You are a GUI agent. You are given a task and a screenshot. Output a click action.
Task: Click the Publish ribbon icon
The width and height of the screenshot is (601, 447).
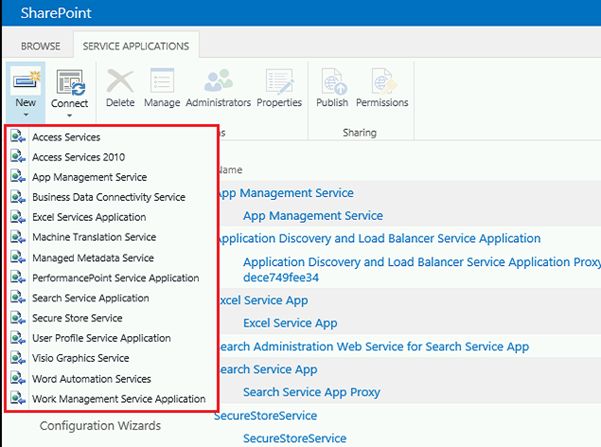[x=332, y=82]
